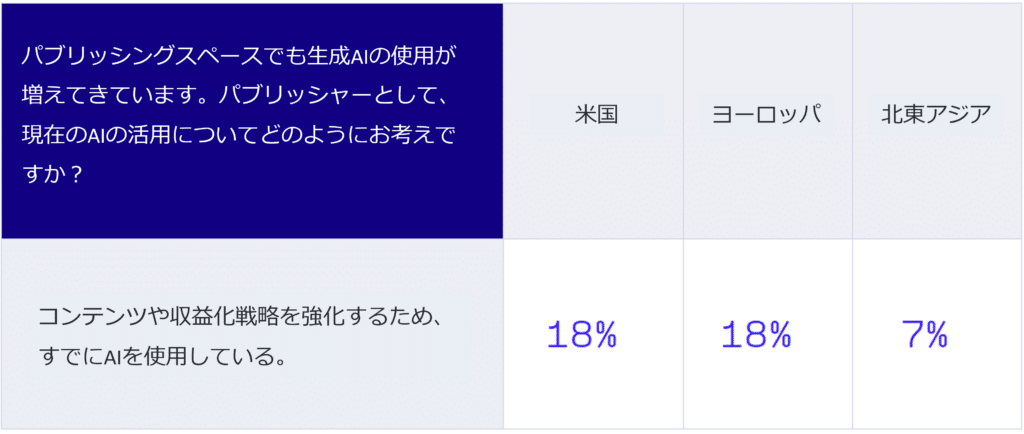Click the line すでにAIを使用している。
This screenshot has height=434, width=1024.
click(x=162, y=358)
